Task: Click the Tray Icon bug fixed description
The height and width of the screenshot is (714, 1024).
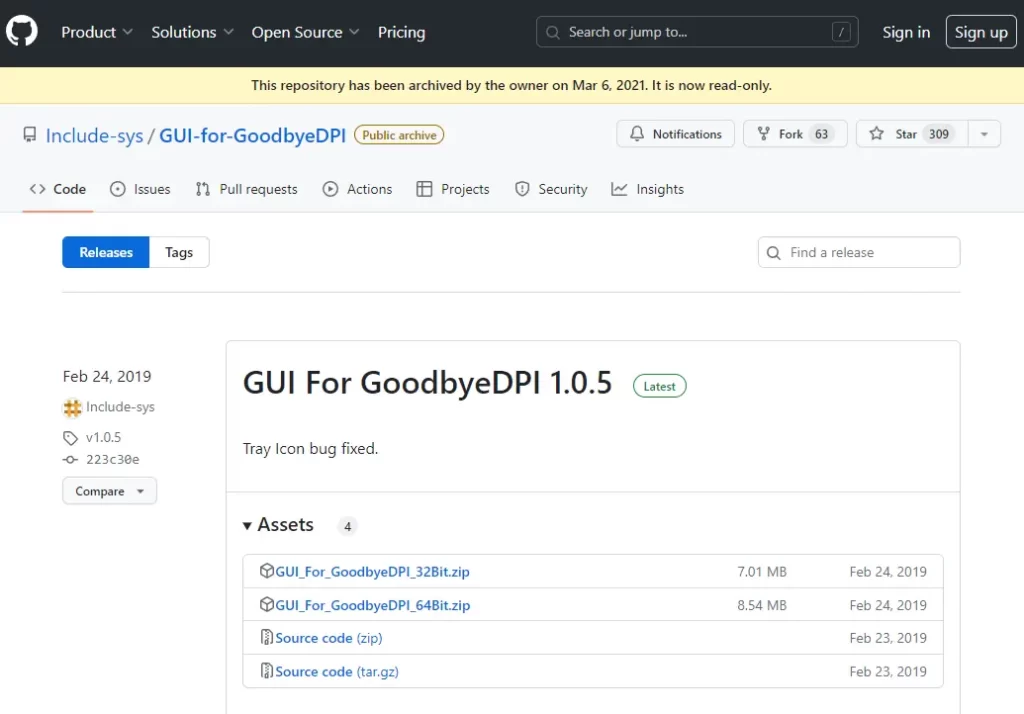Action: click(x=310, y=449)
